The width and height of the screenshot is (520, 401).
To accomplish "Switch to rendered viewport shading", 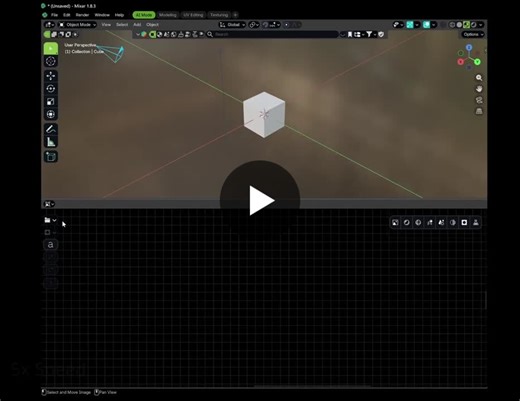I will point(473,25).
